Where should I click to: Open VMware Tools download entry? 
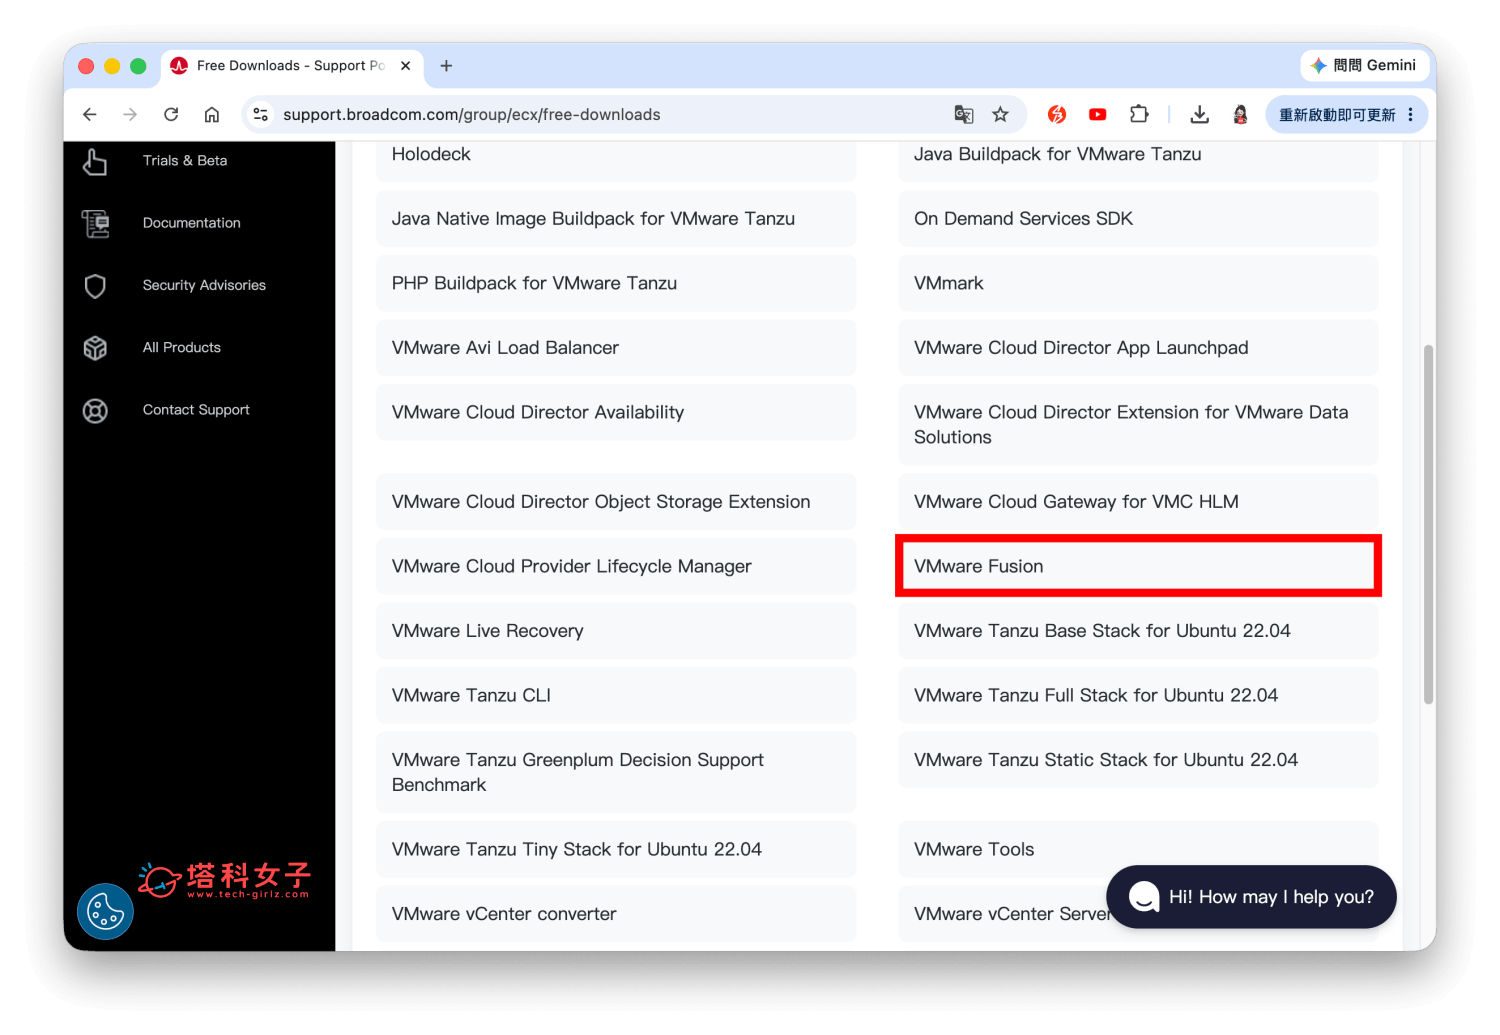pyautogui.click(x=1138, y=849)
